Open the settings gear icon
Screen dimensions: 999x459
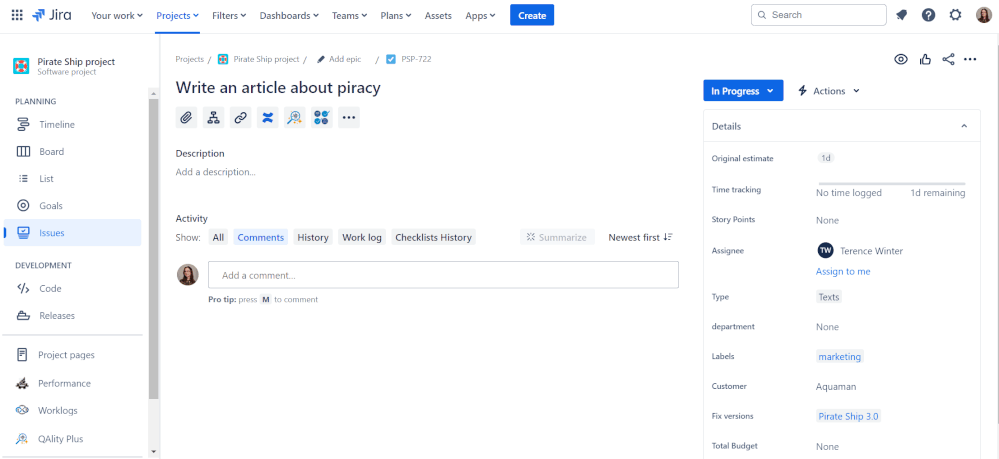(955, 15)
